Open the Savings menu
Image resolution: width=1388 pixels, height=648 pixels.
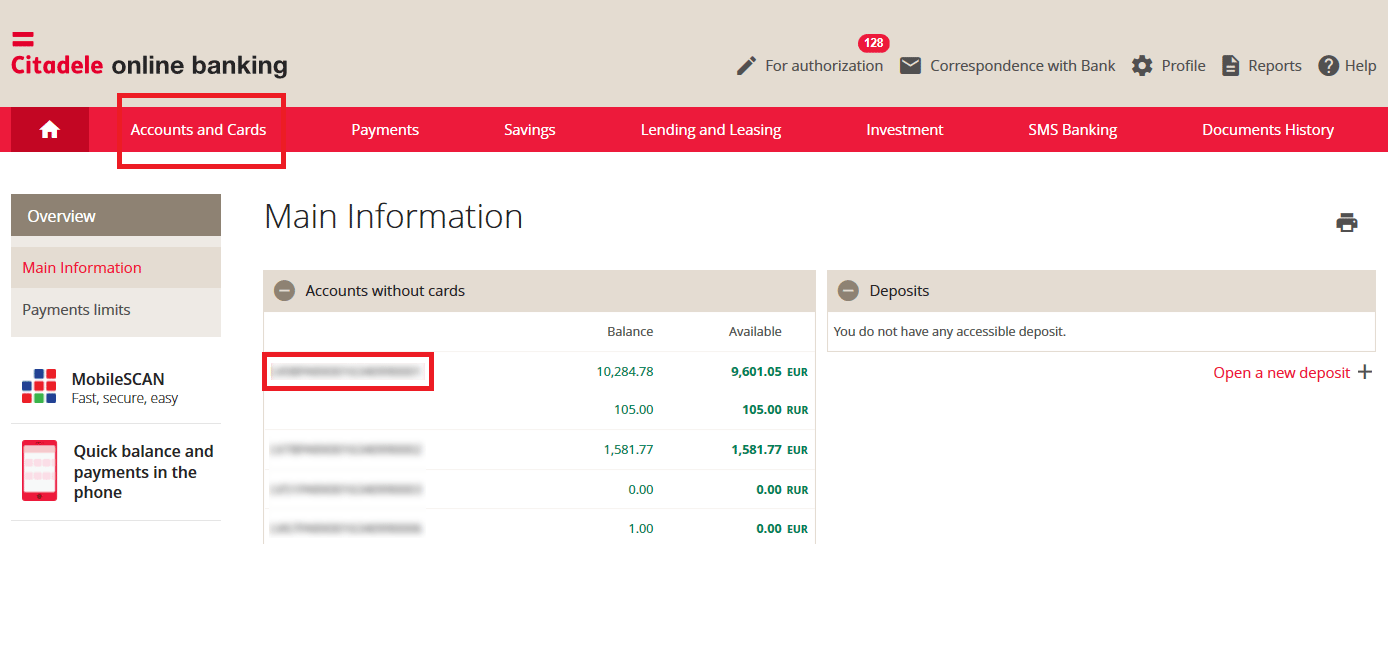click(x=530, y=130)
